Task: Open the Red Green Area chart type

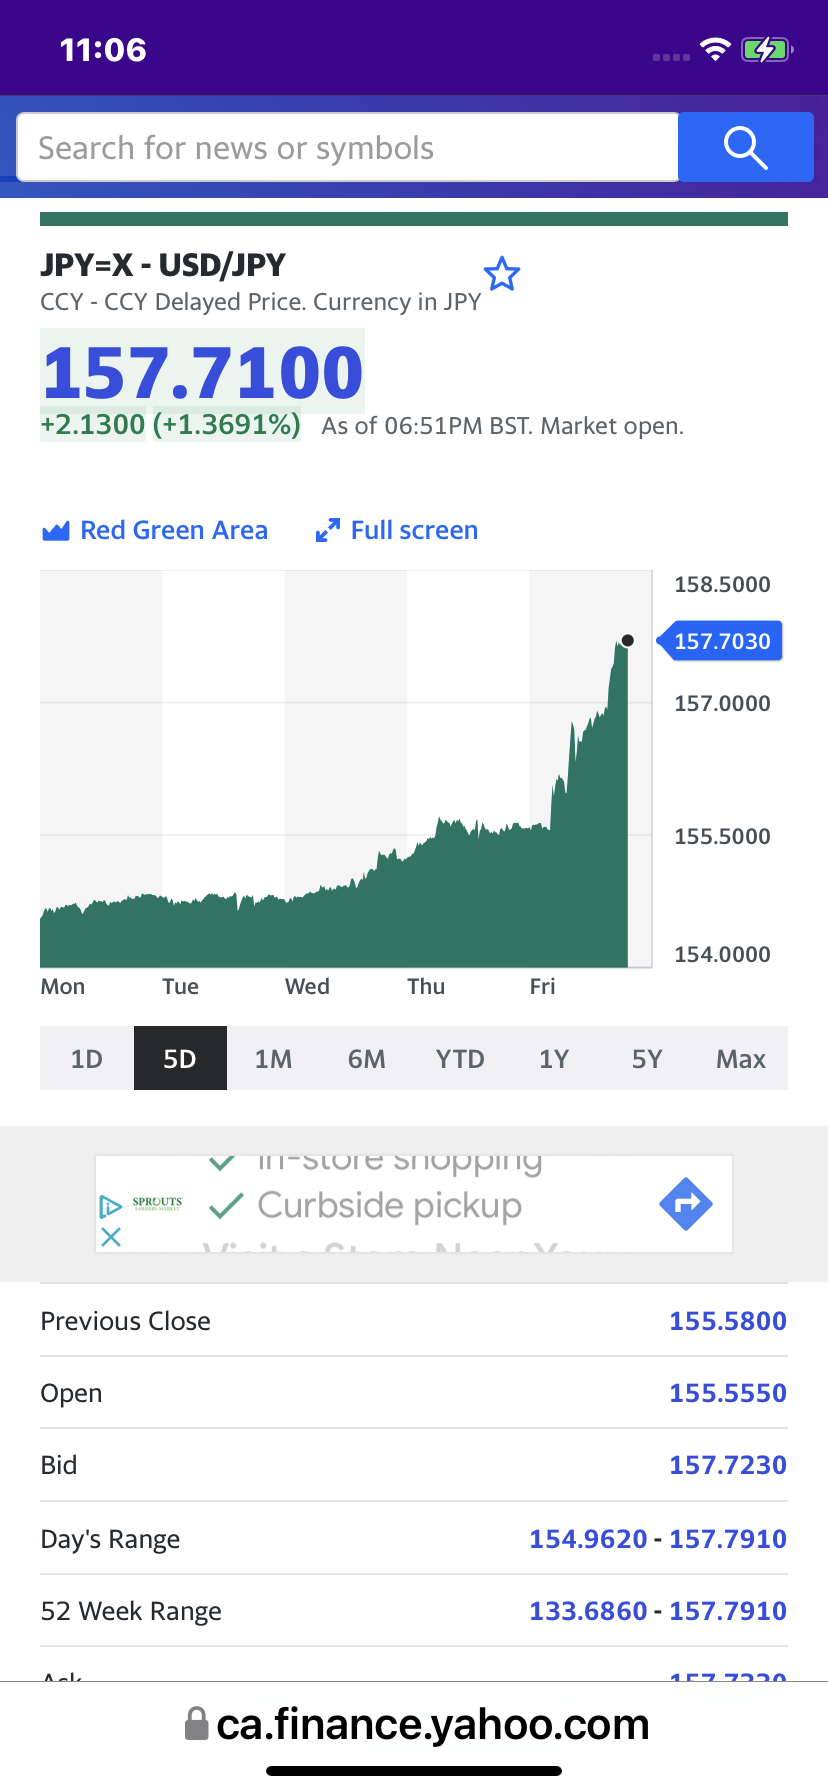Action: tap(155, 530)
